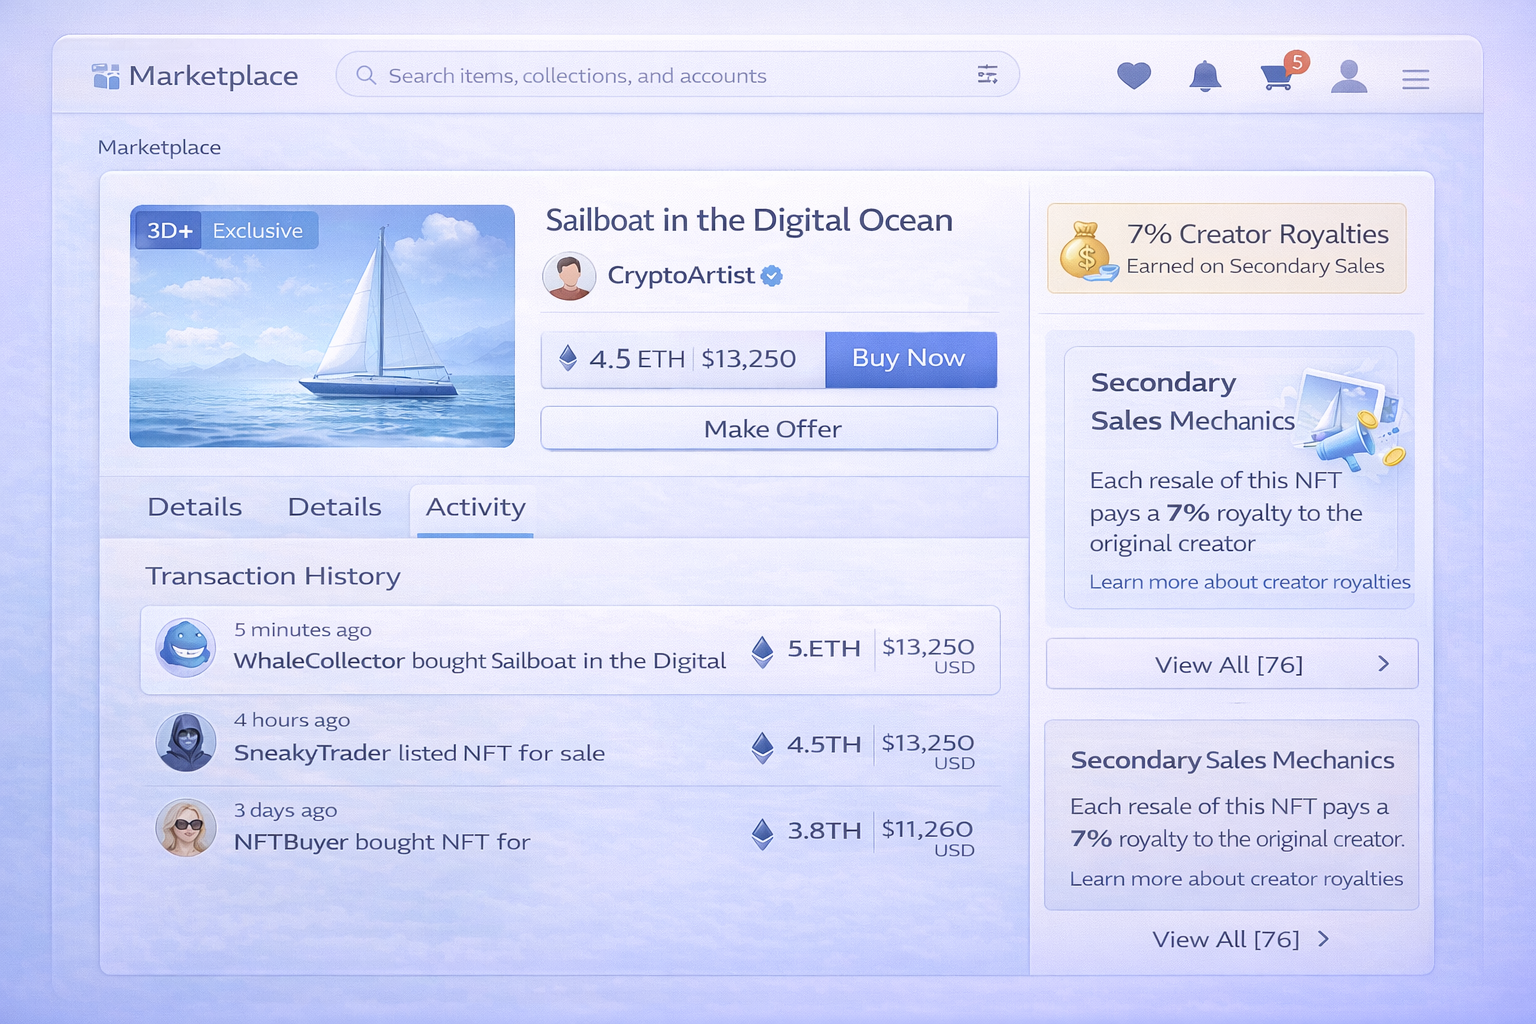Open the user profile icon
The image size is (1536, 1024).
(x=1348, y=77)
